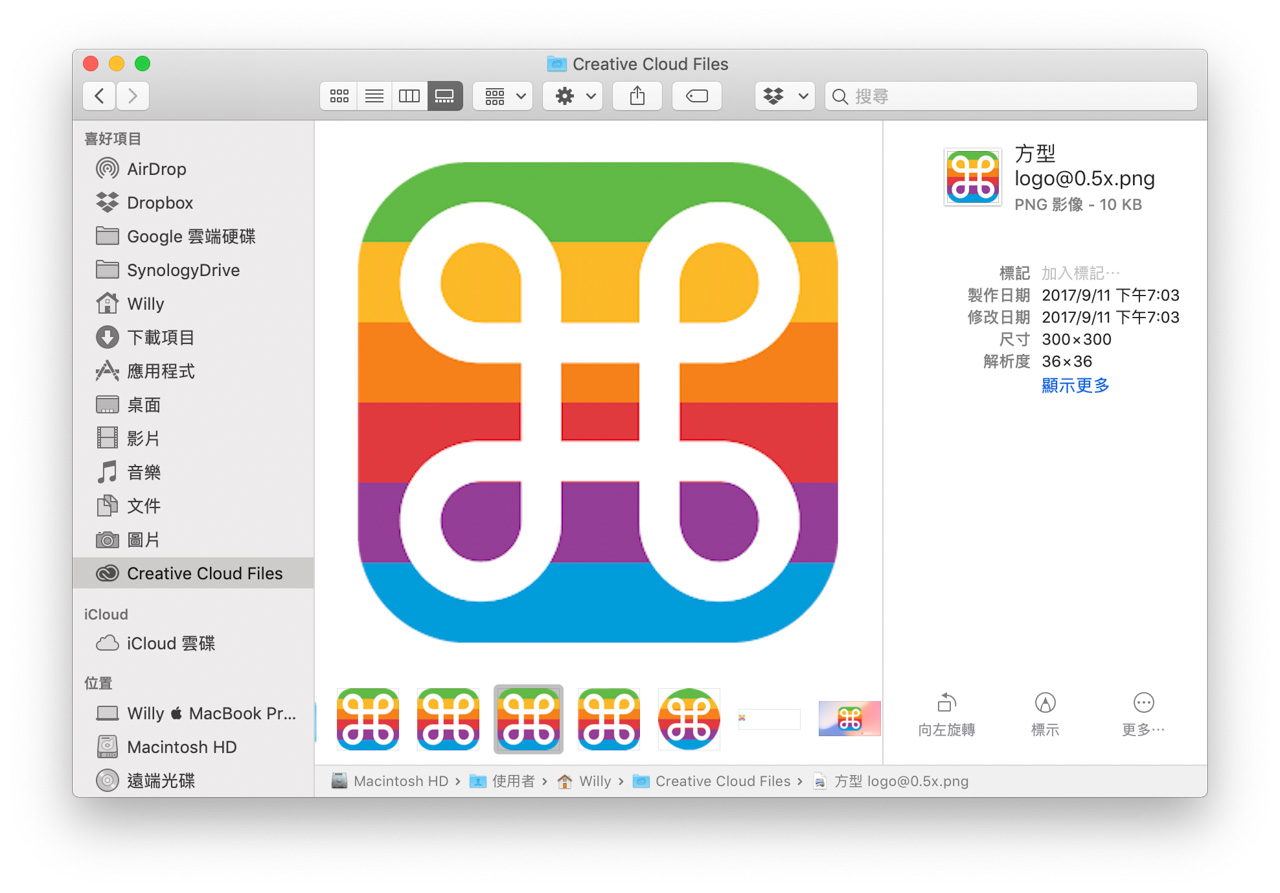This screenshot has width=1280, height=893.
Task: Open 圖片 in the sidebar
Action: [x=193, y=539]
